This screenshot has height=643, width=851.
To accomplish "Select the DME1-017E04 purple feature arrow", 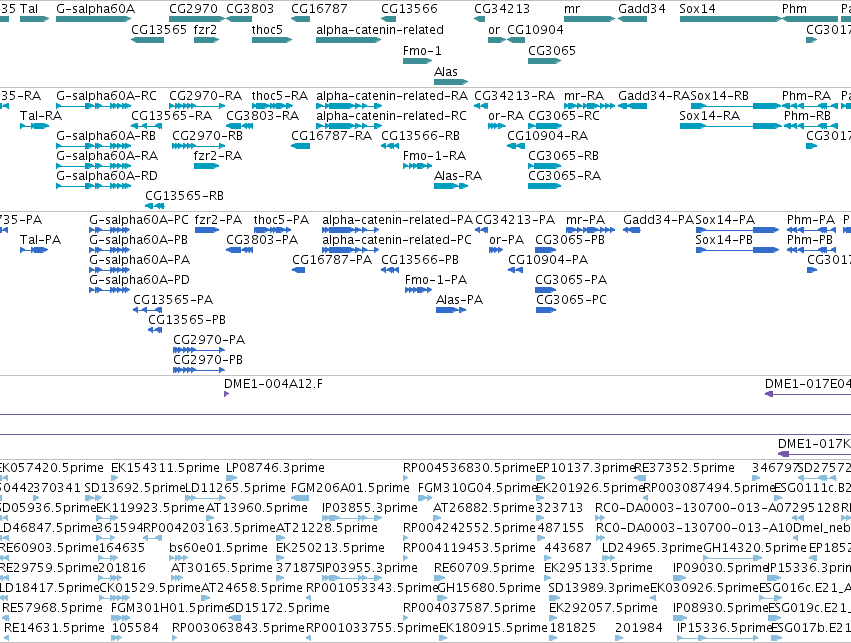I will (x=808, y=394).
